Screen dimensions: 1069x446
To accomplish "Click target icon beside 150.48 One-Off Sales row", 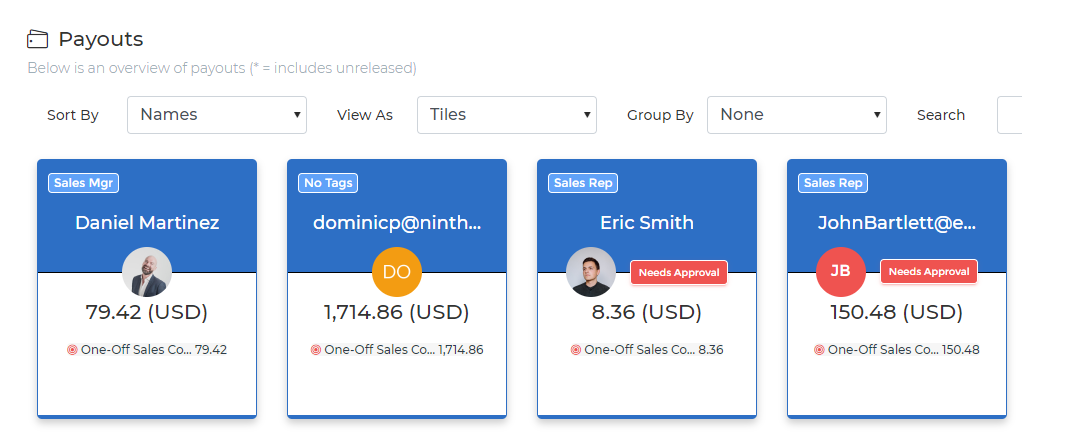I will 819,350.
